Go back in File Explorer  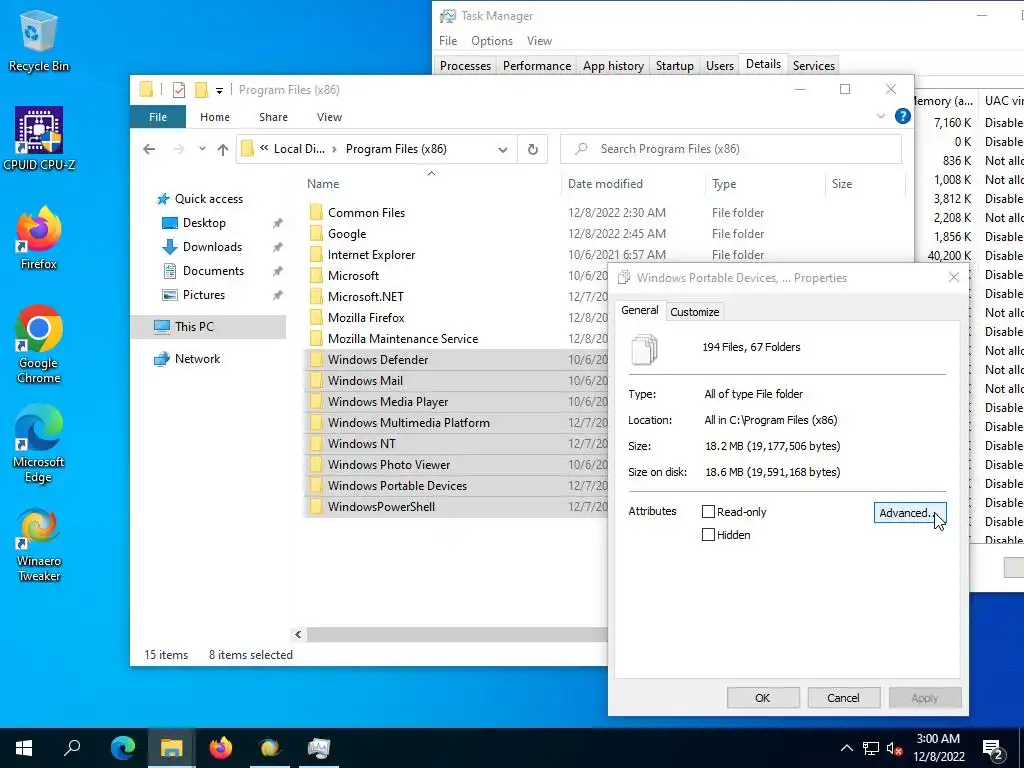149,149
